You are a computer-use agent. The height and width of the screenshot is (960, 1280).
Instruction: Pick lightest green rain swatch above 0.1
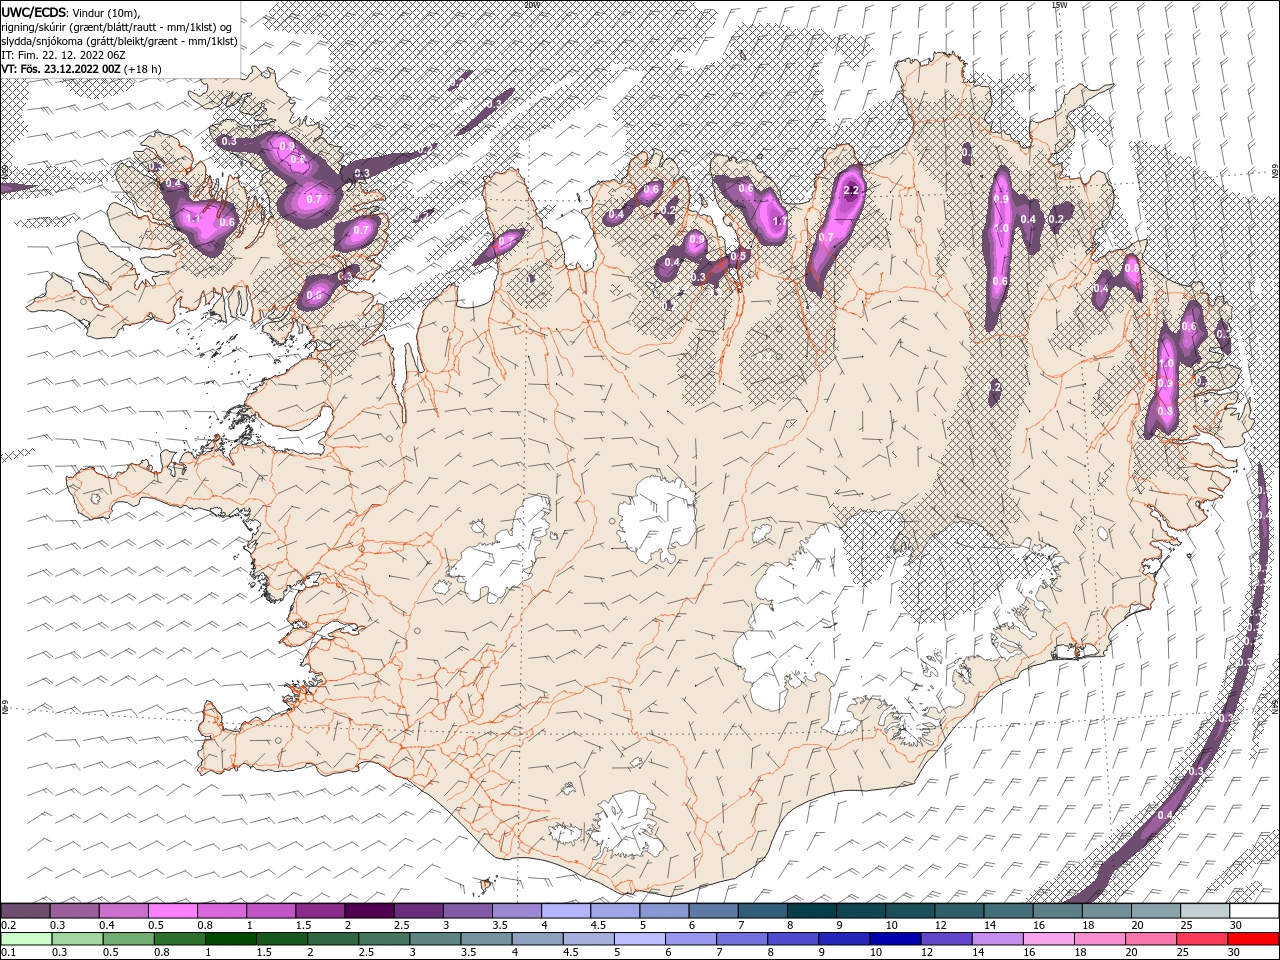tap(25, 939)
